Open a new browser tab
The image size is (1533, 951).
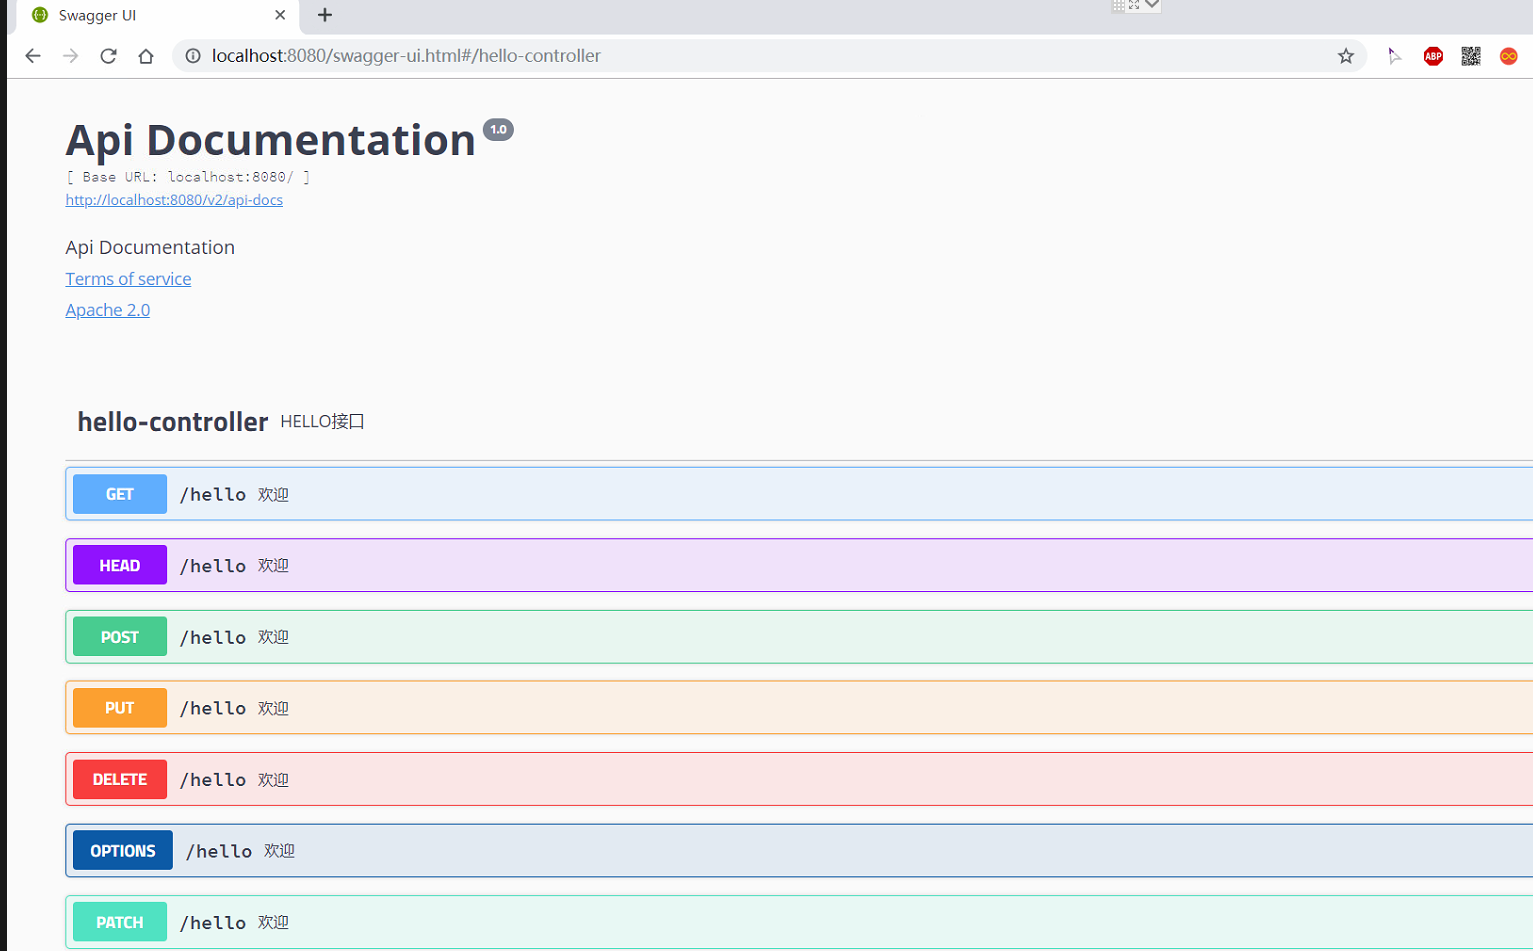click(325, 15)
